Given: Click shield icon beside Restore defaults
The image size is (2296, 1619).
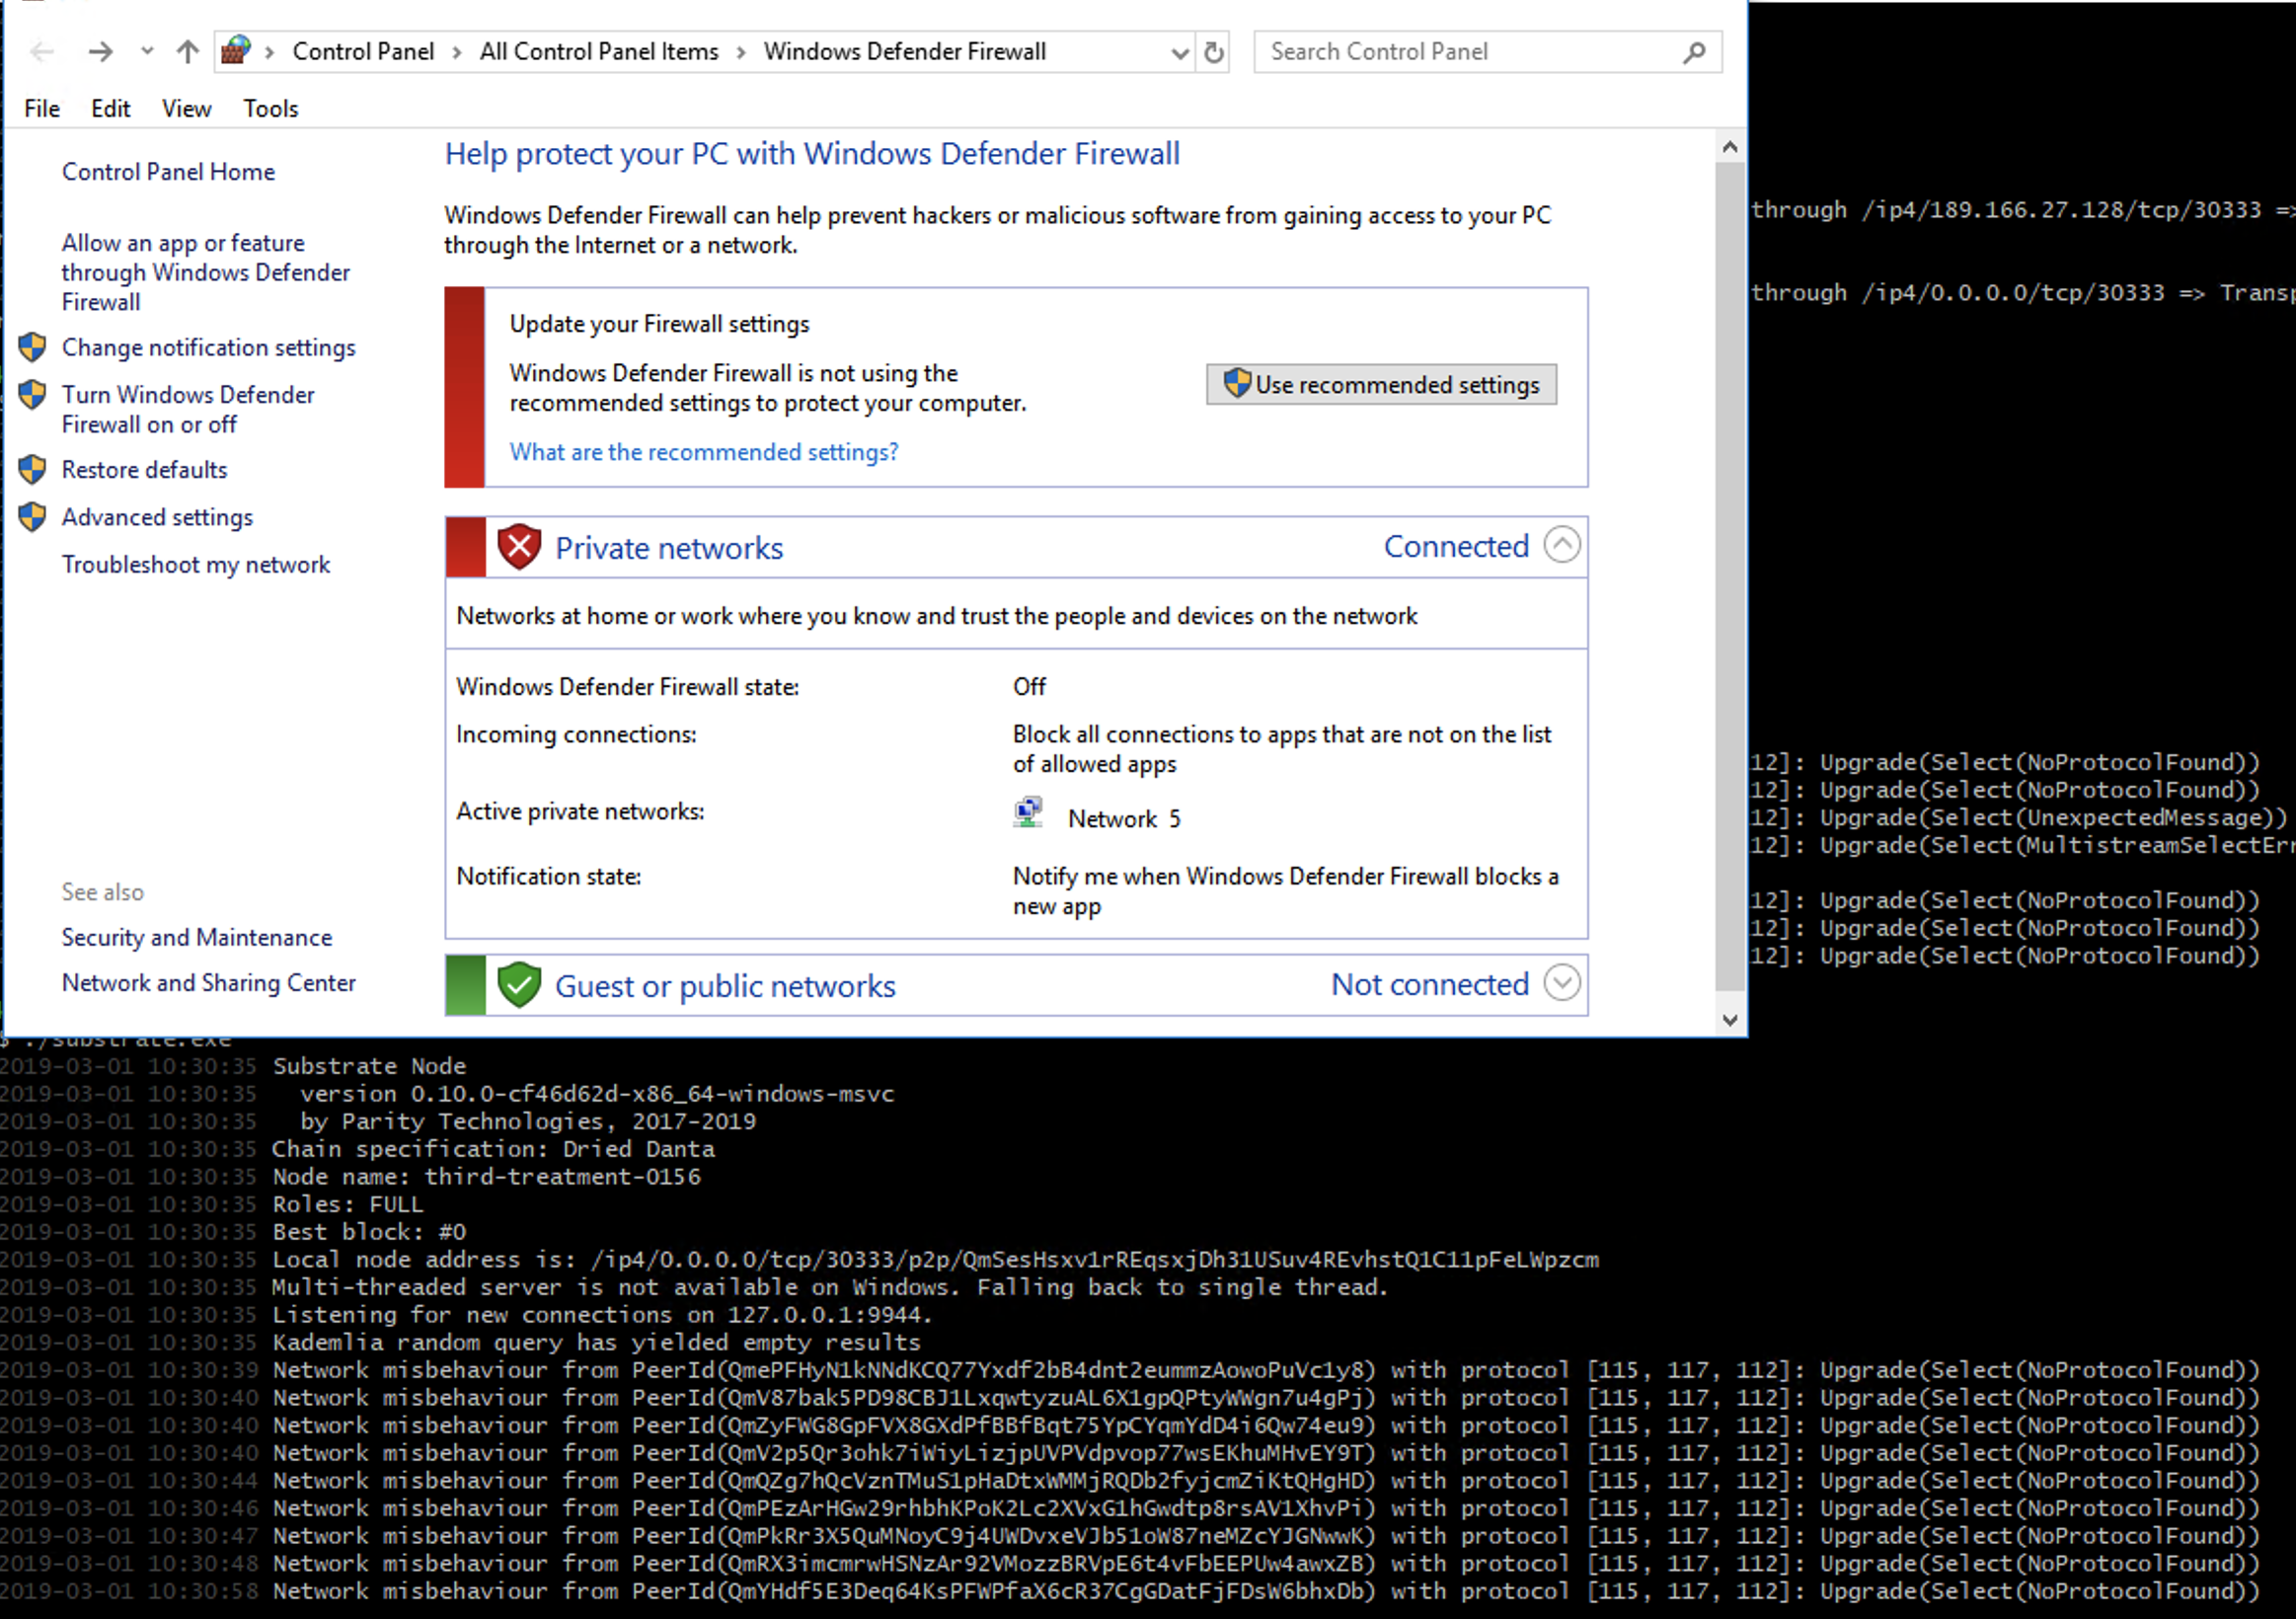Looking at the screenshot, I should click(x=32, y=469).
